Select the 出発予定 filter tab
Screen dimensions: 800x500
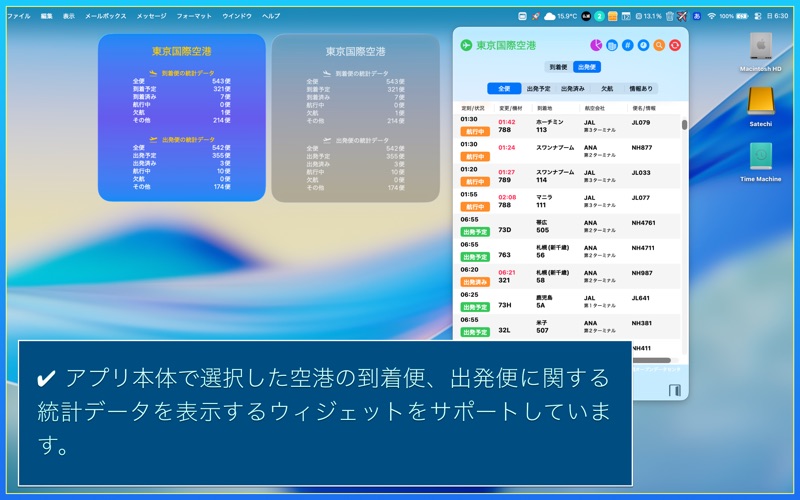tap(538, 89)
